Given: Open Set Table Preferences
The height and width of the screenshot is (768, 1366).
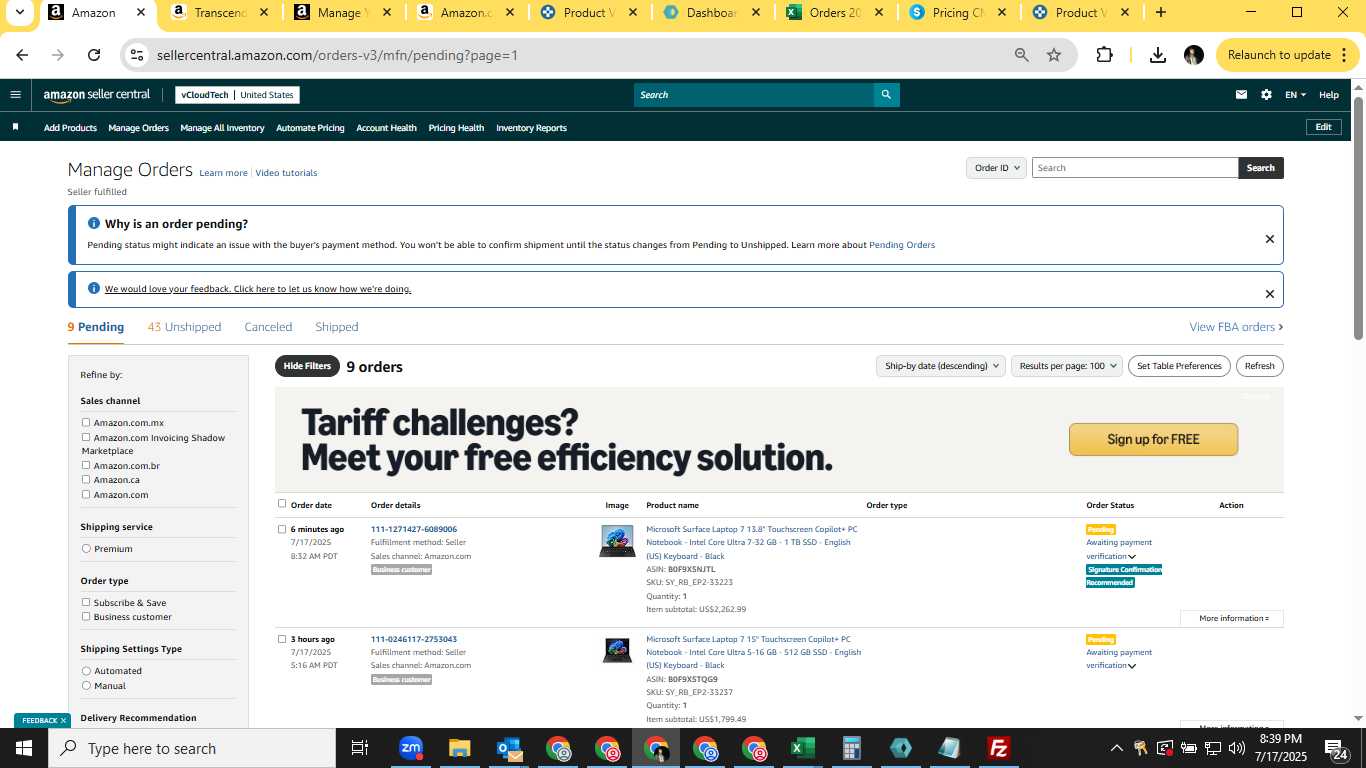Looking at the screenshot, I should 1179,366.
